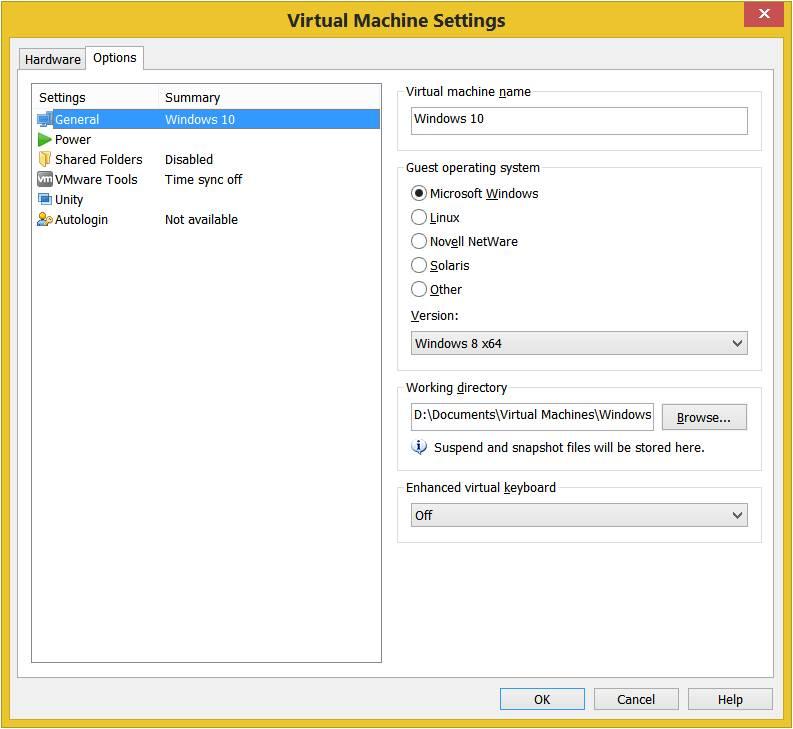Choose Linux as guest operating system

tap(419, 217)
